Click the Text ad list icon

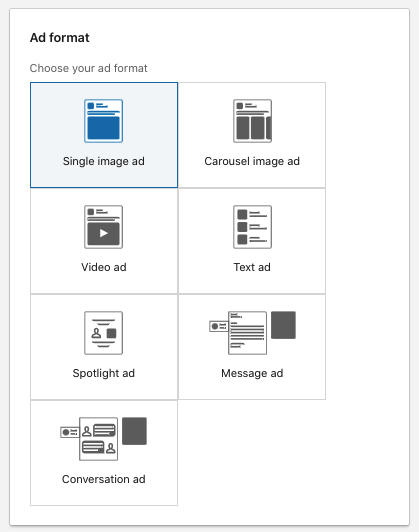pos(252,227)
